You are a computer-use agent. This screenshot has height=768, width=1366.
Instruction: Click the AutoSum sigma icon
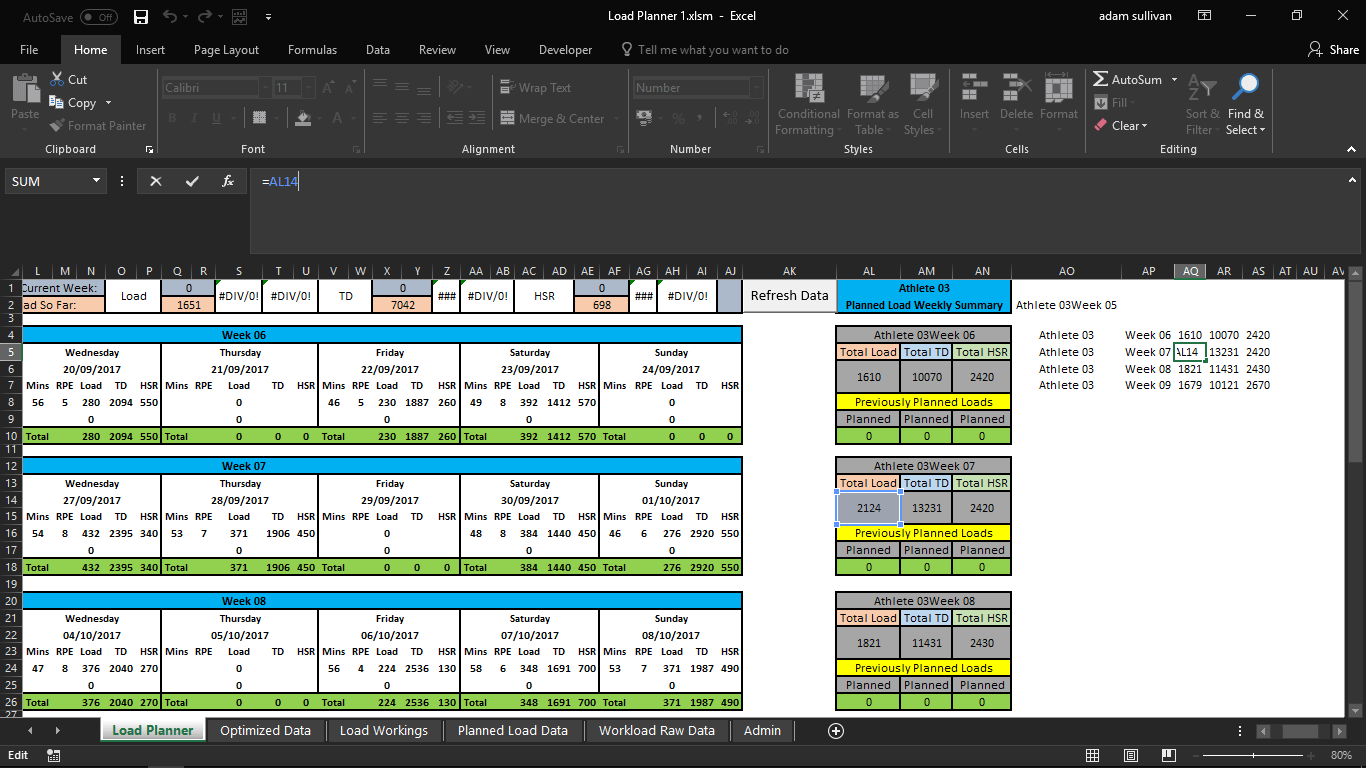tap(1101, 79)
